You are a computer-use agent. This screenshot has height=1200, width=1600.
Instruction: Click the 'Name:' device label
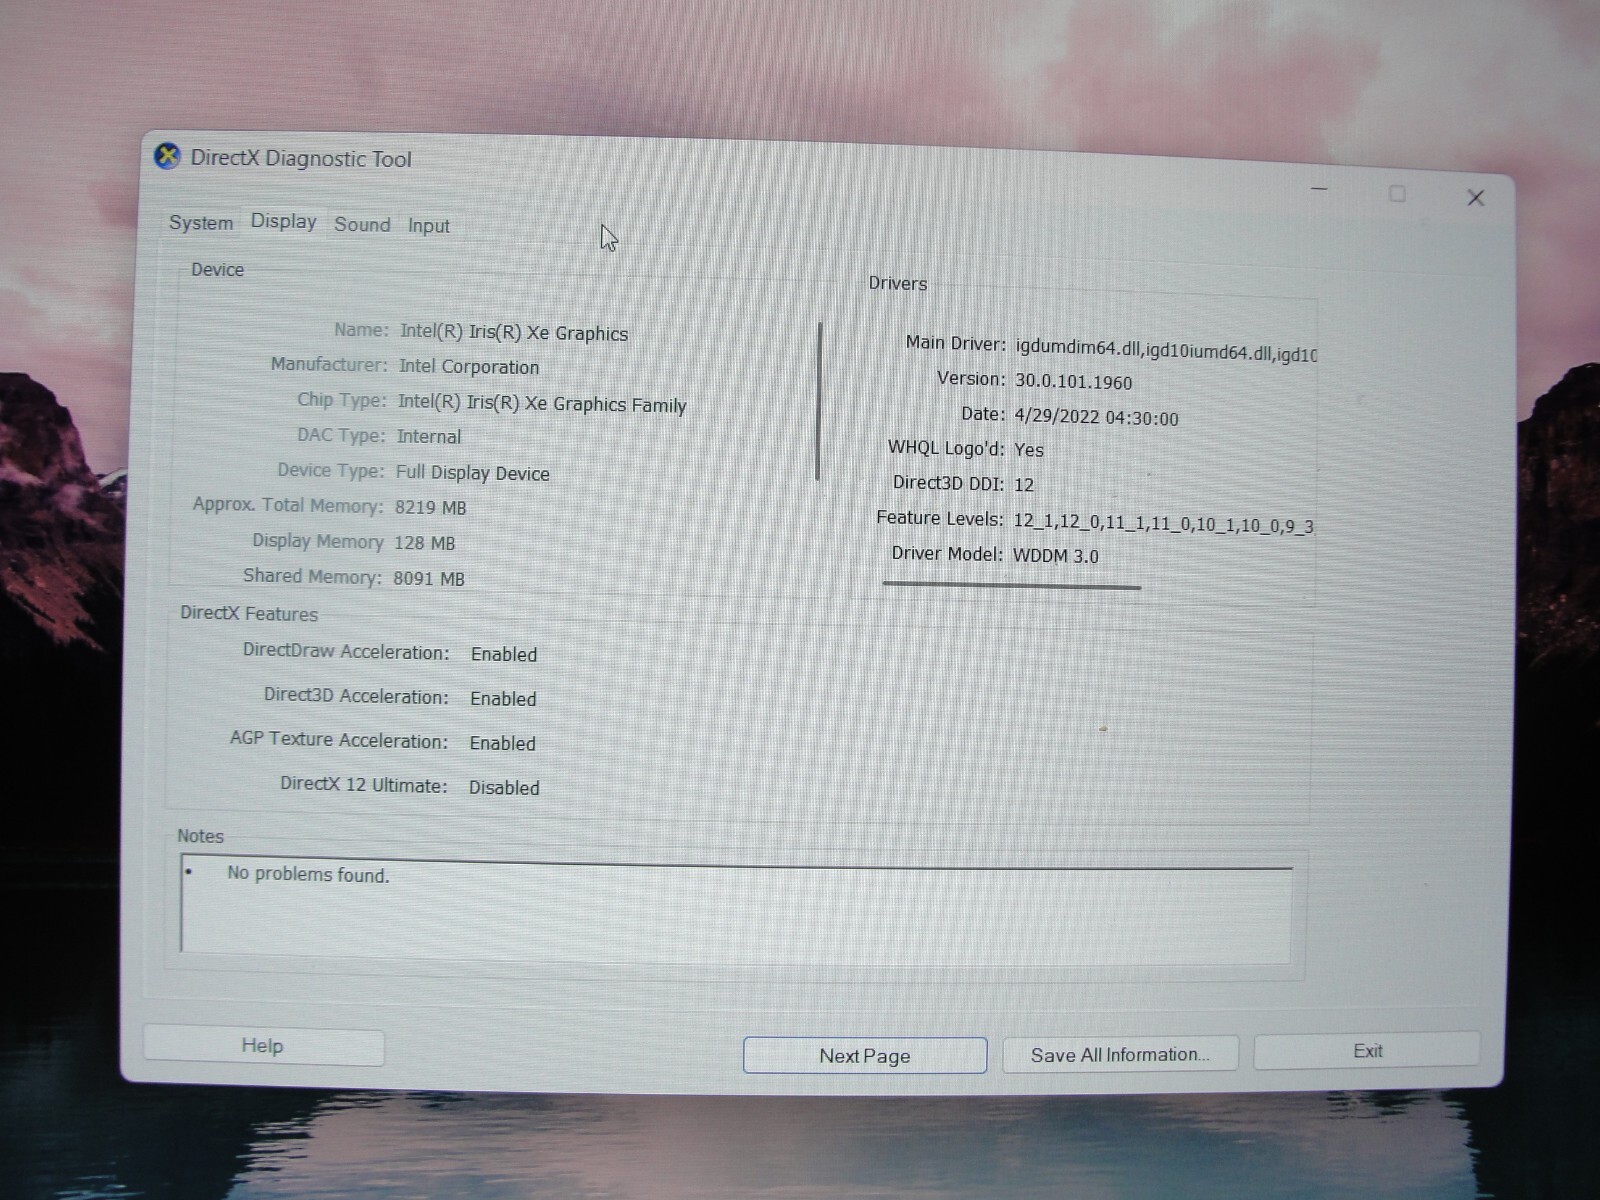(361, 330)
